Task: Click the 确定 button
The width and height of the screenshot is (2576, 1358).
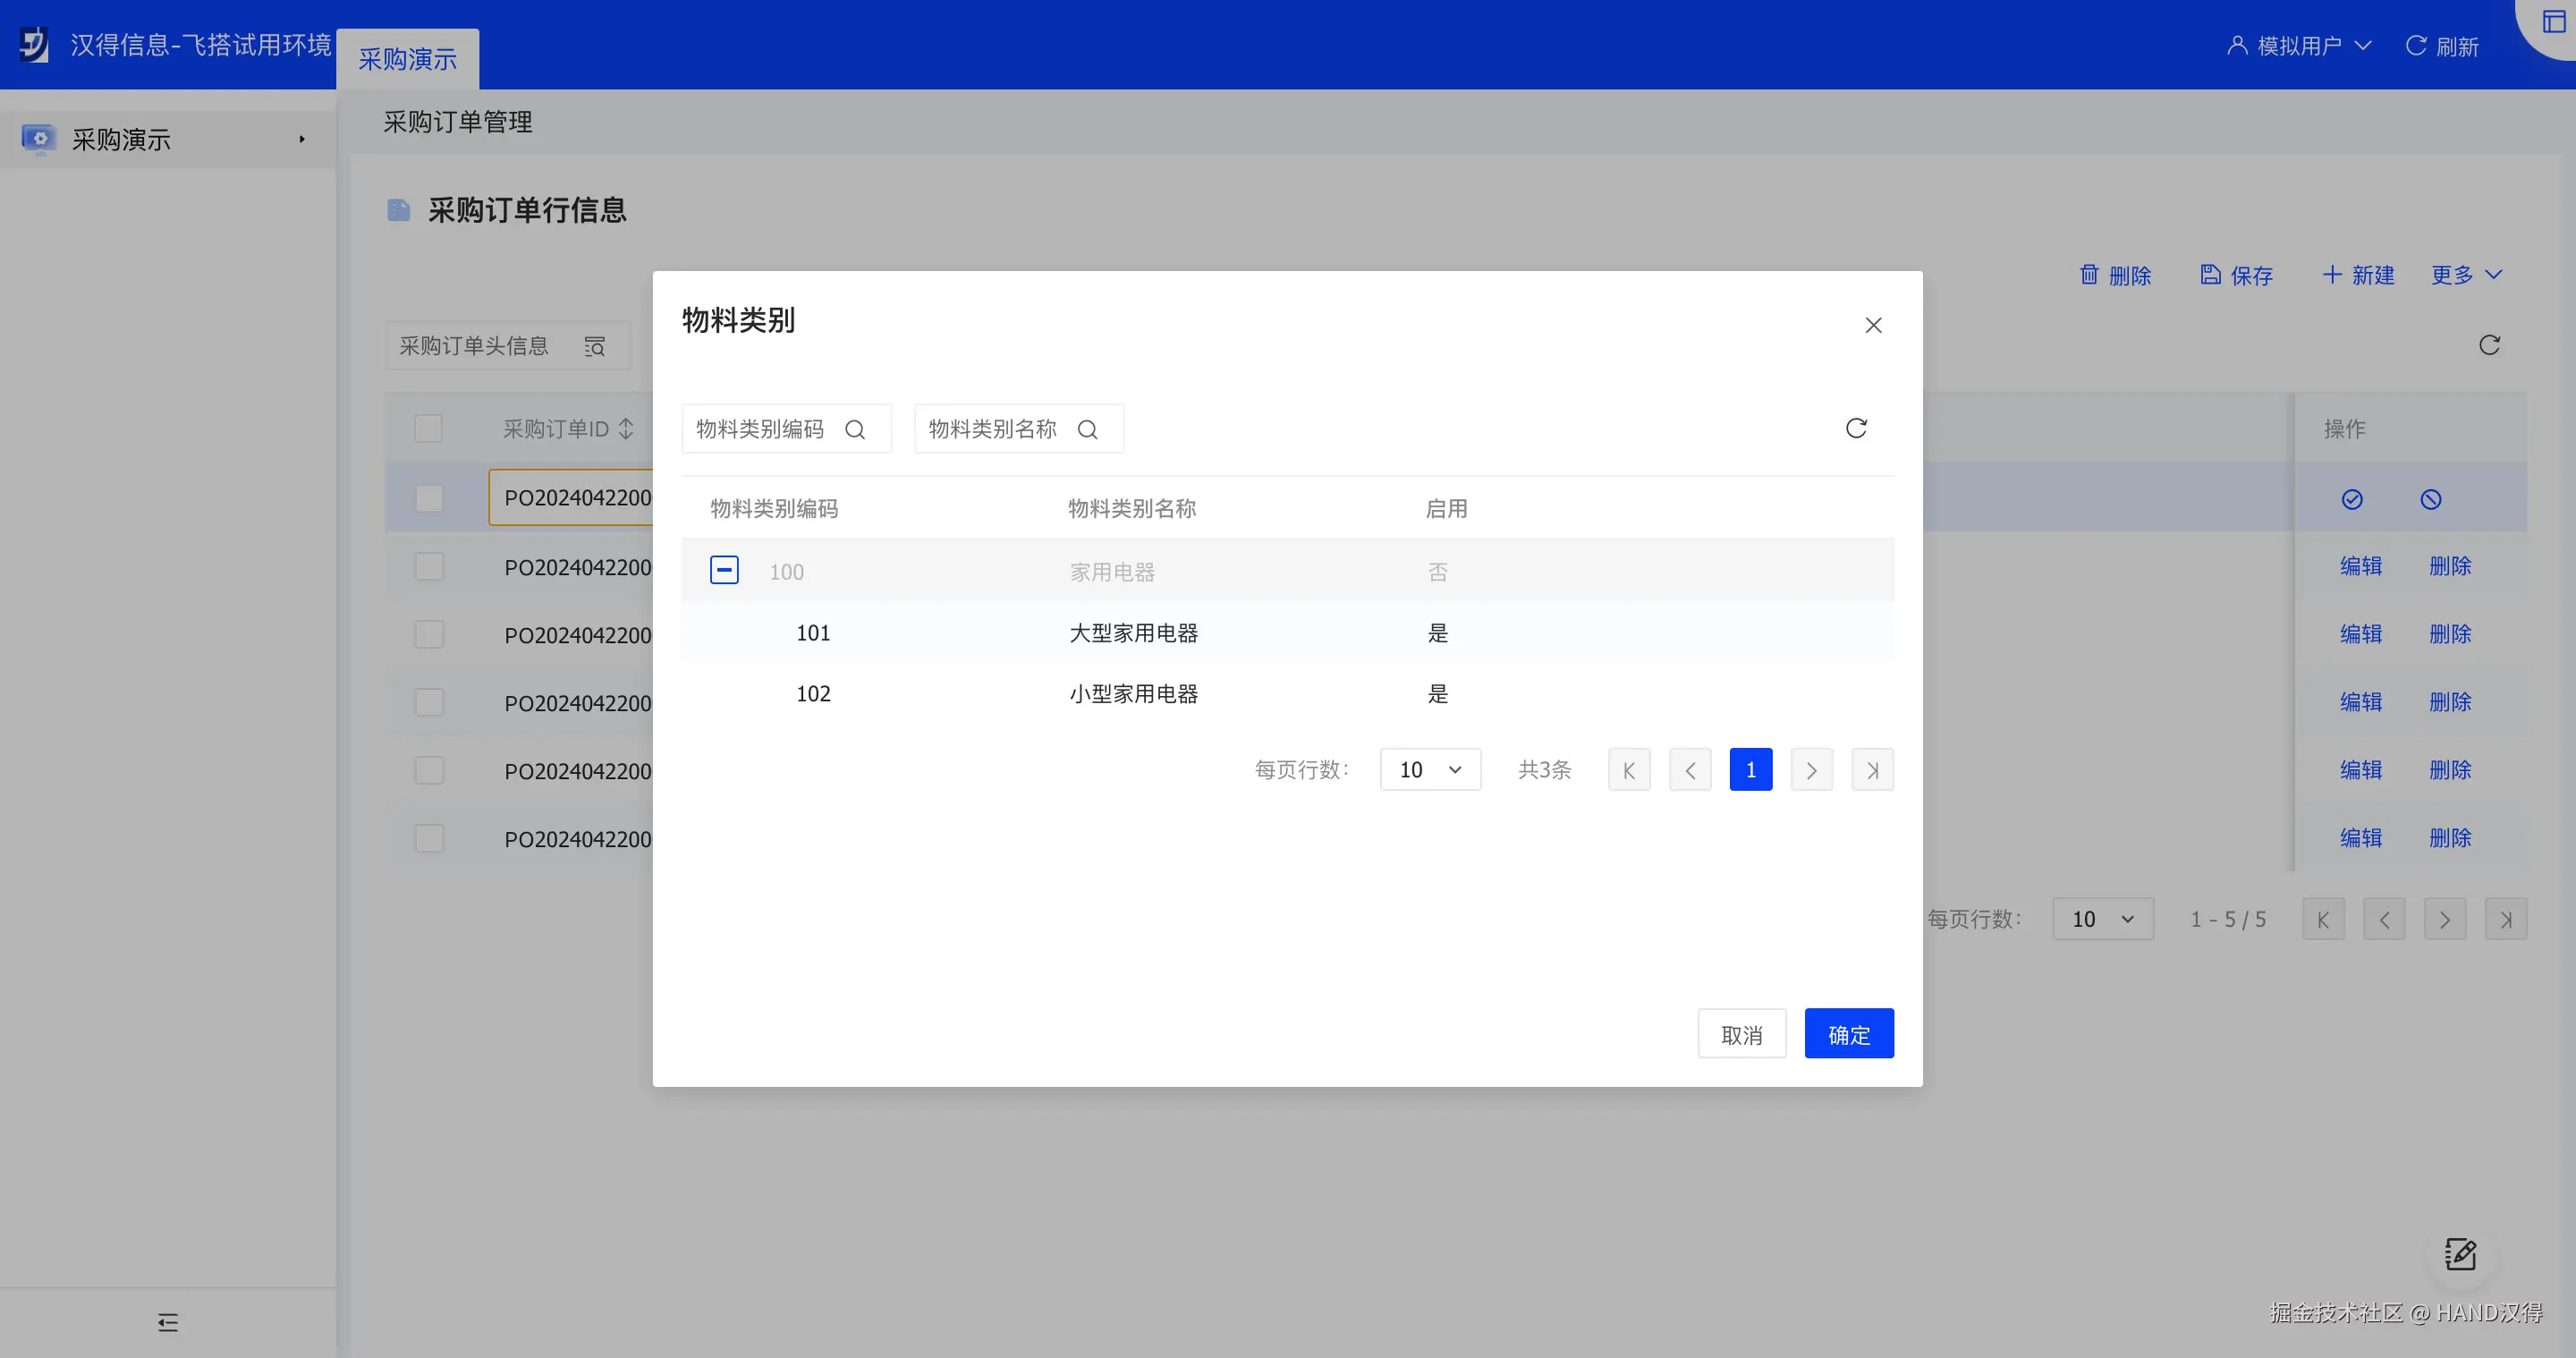Action: coord(1848,1034)
